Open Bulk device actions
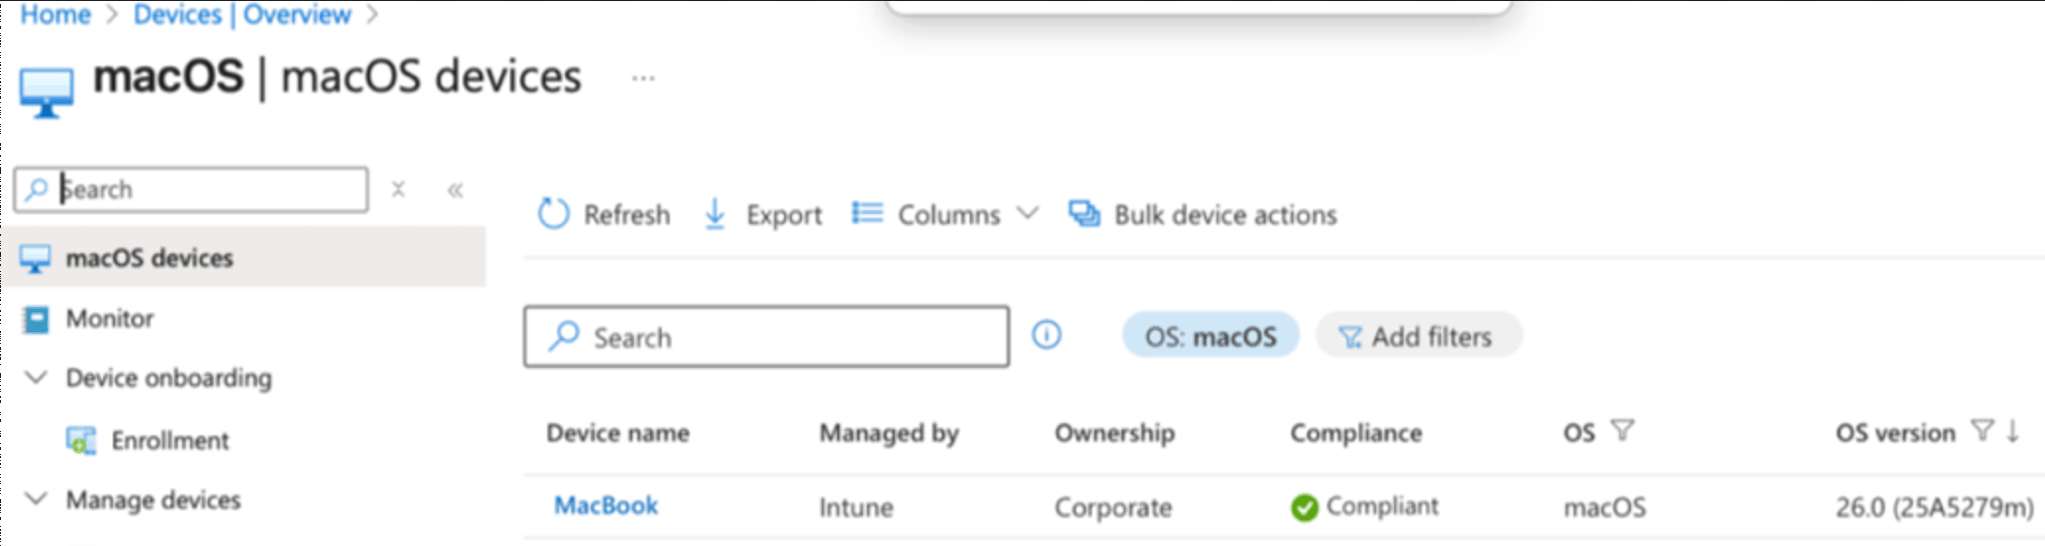The image size is (2045, 546). pos(1203,215)
